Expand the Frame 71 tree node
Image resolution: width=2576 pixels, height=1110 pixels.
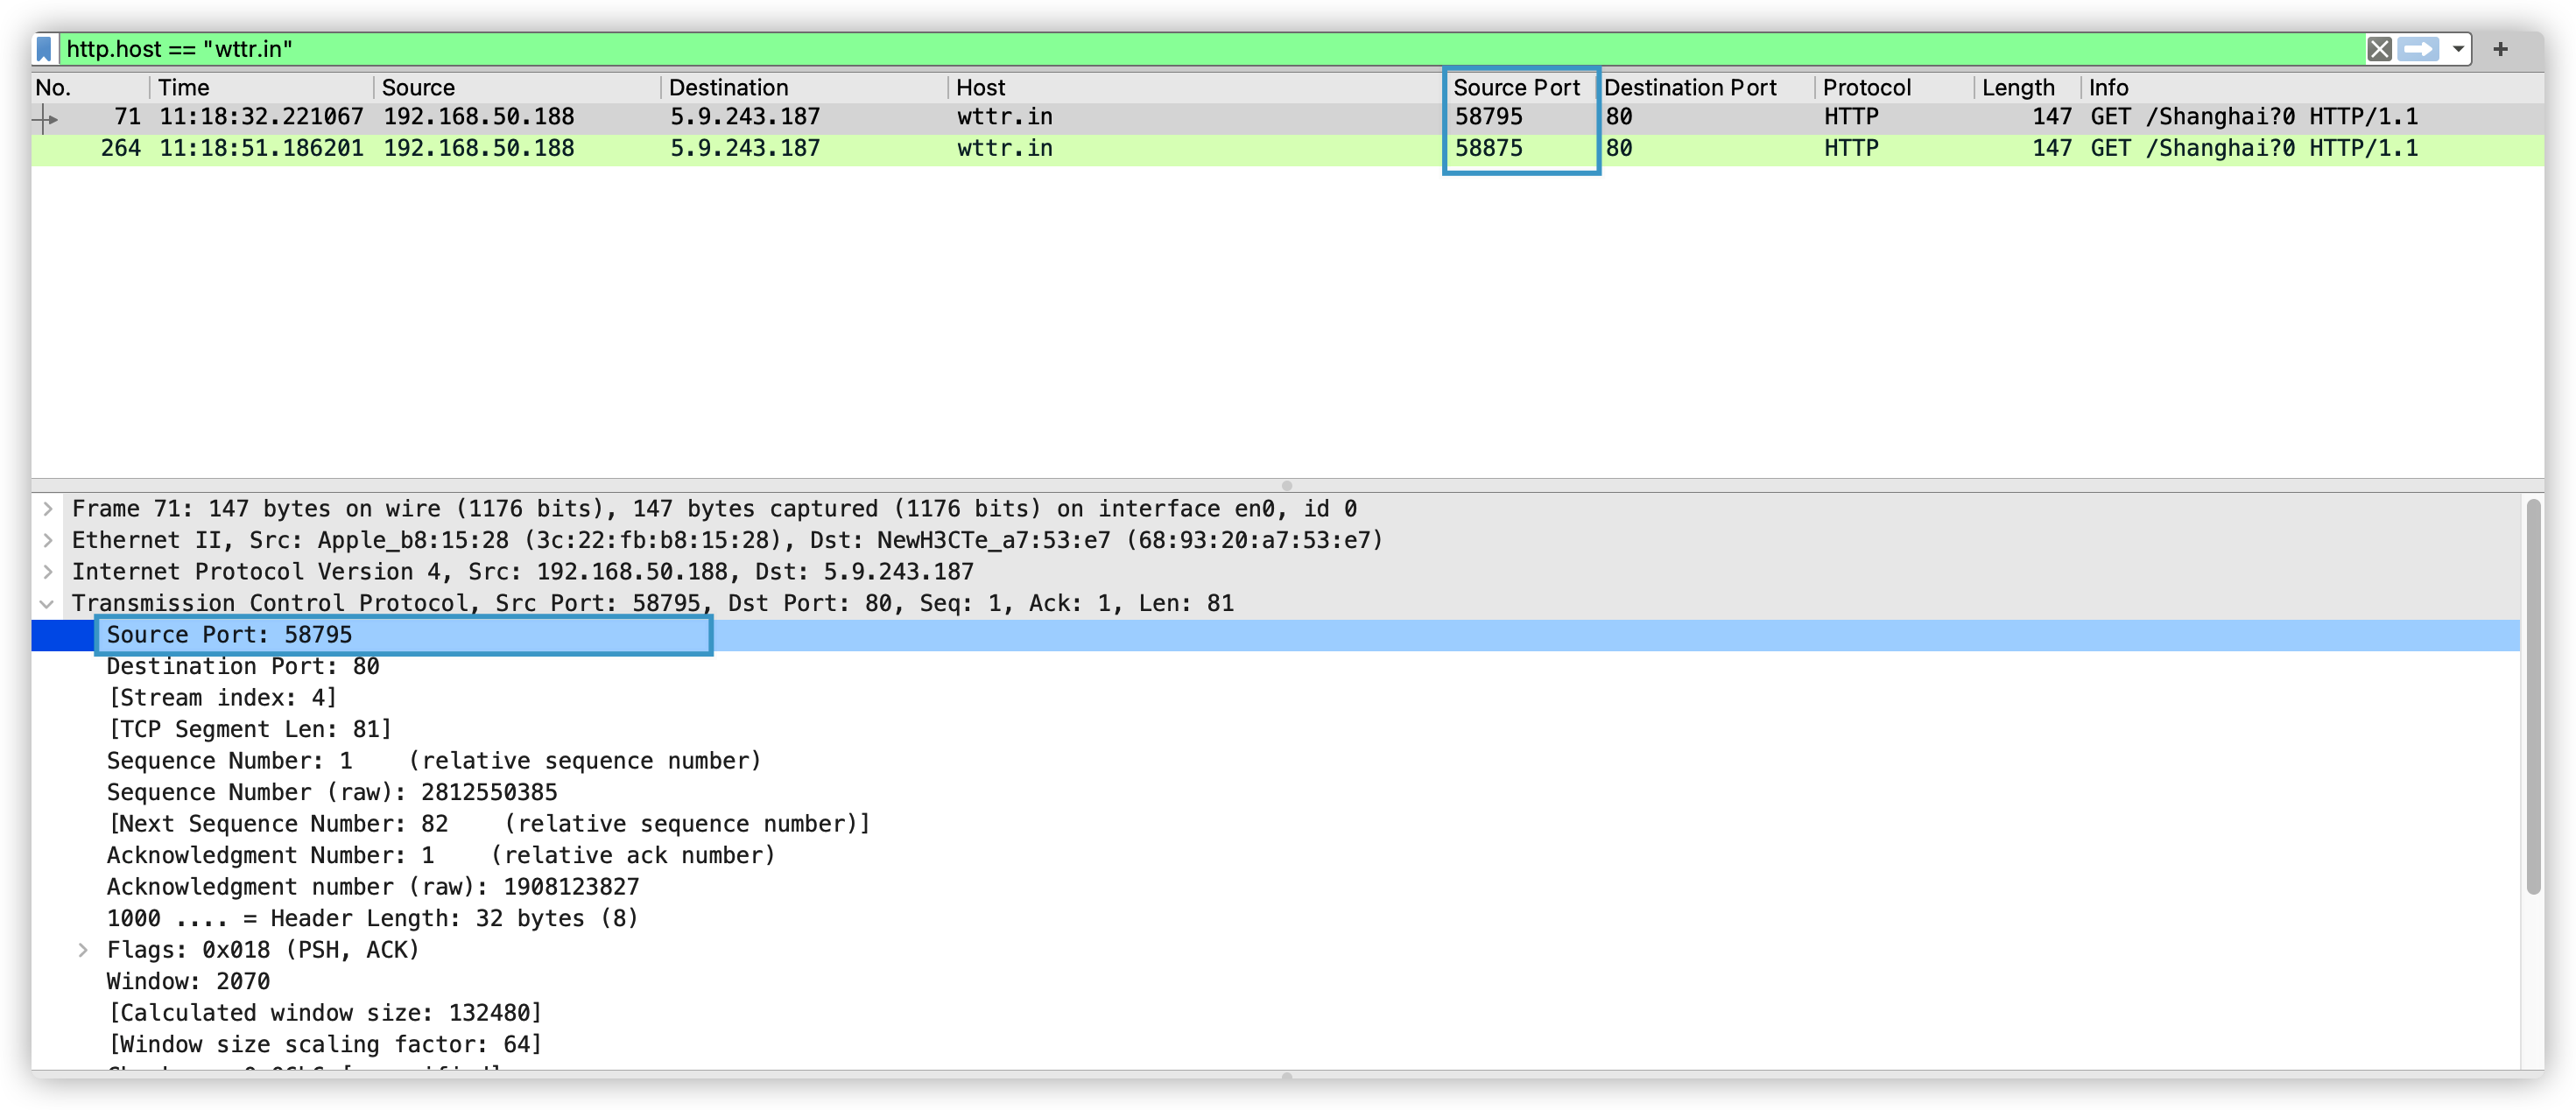pos(47,509)
